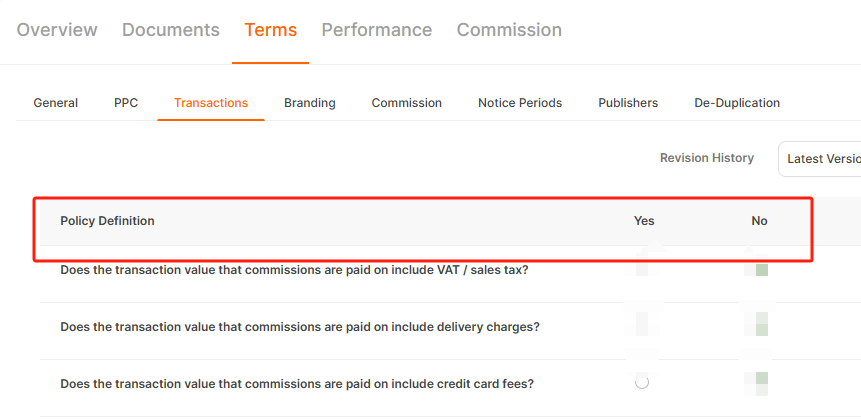View the Notice Periods sub-tab
Viewport: 861px width, 419px height.
tap(520, 103)
